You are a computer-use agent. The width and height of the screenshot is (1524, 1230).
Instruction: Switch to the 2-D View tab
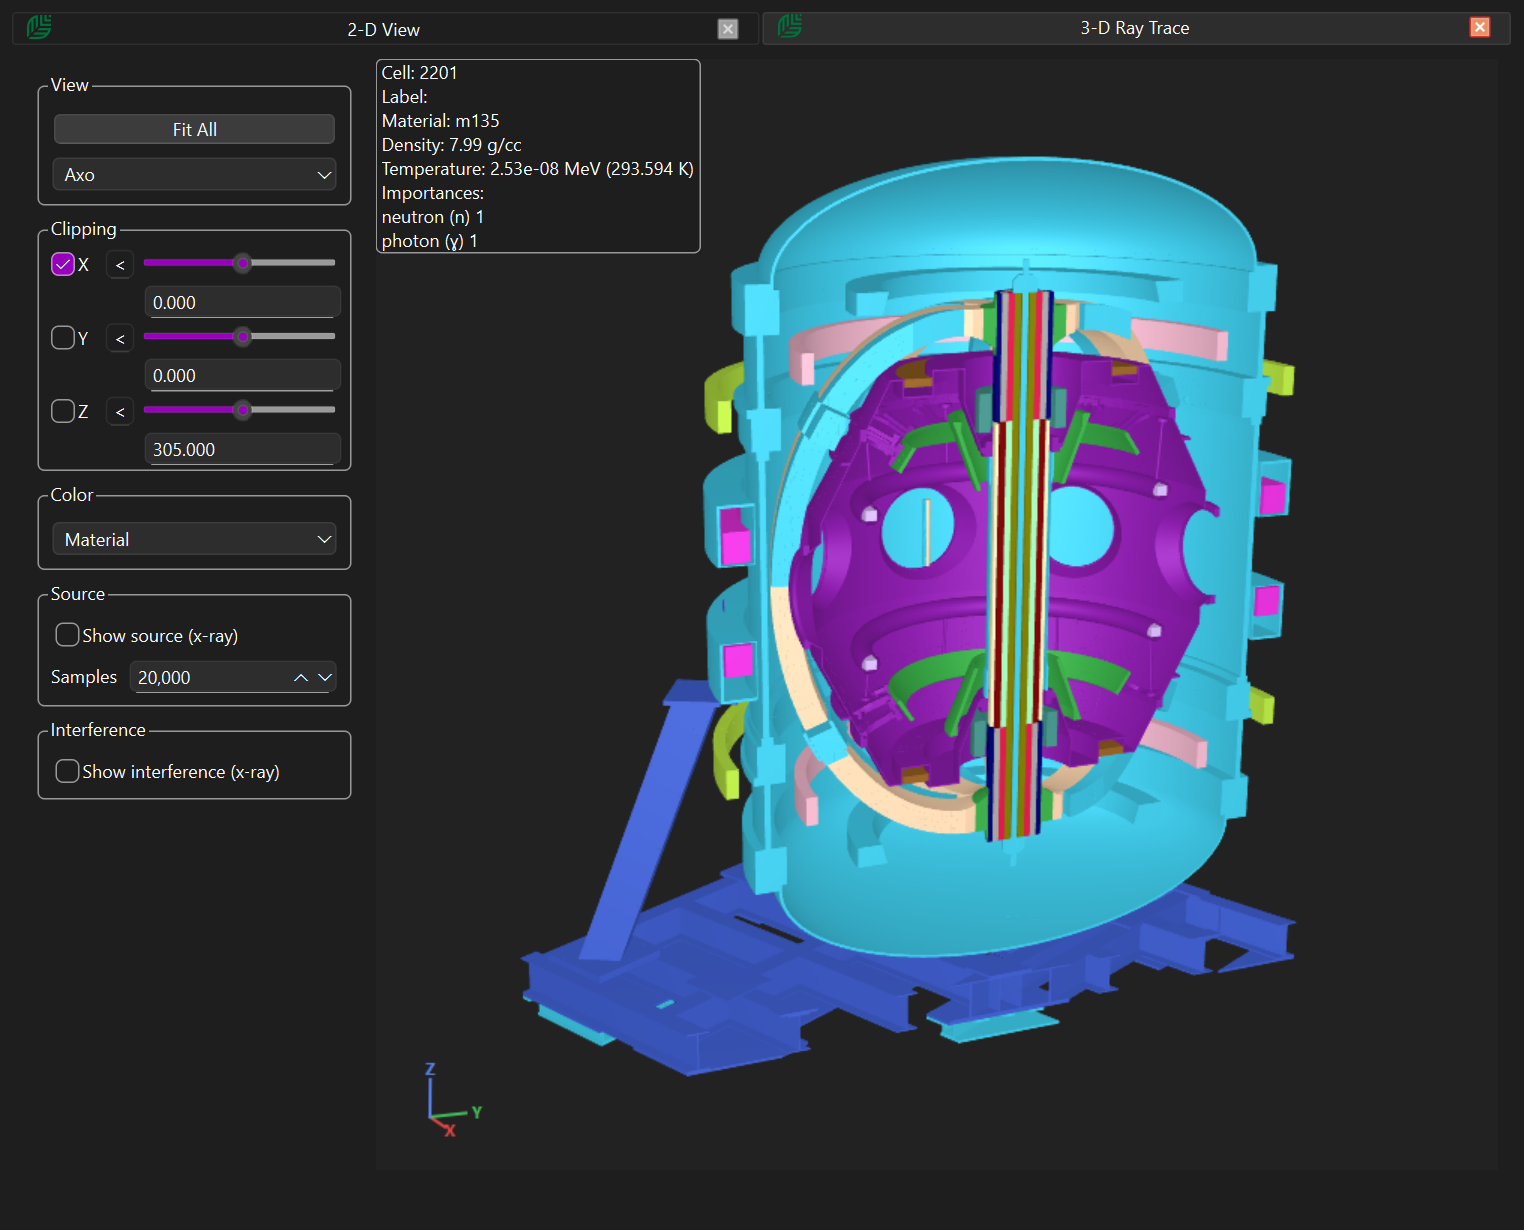tap(384, 29)
